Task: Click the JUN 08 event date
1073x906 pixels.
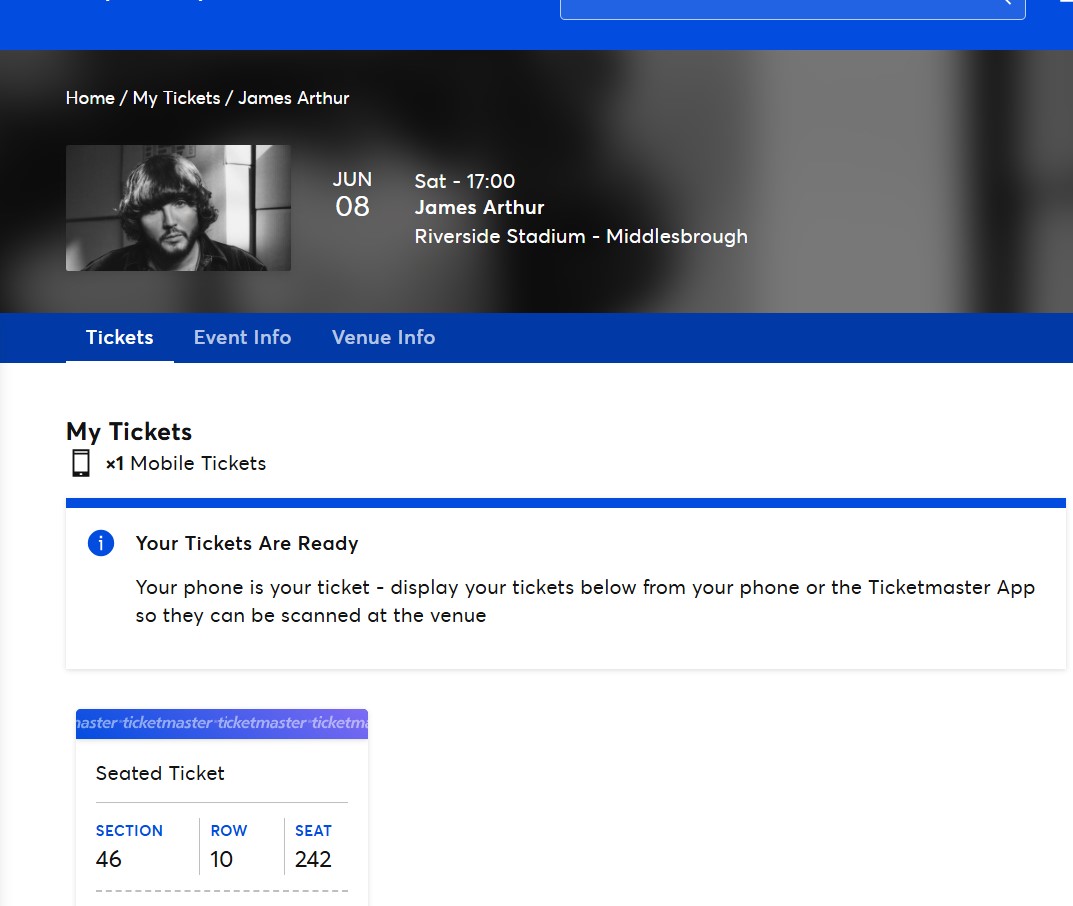Action: coord(352,194)
